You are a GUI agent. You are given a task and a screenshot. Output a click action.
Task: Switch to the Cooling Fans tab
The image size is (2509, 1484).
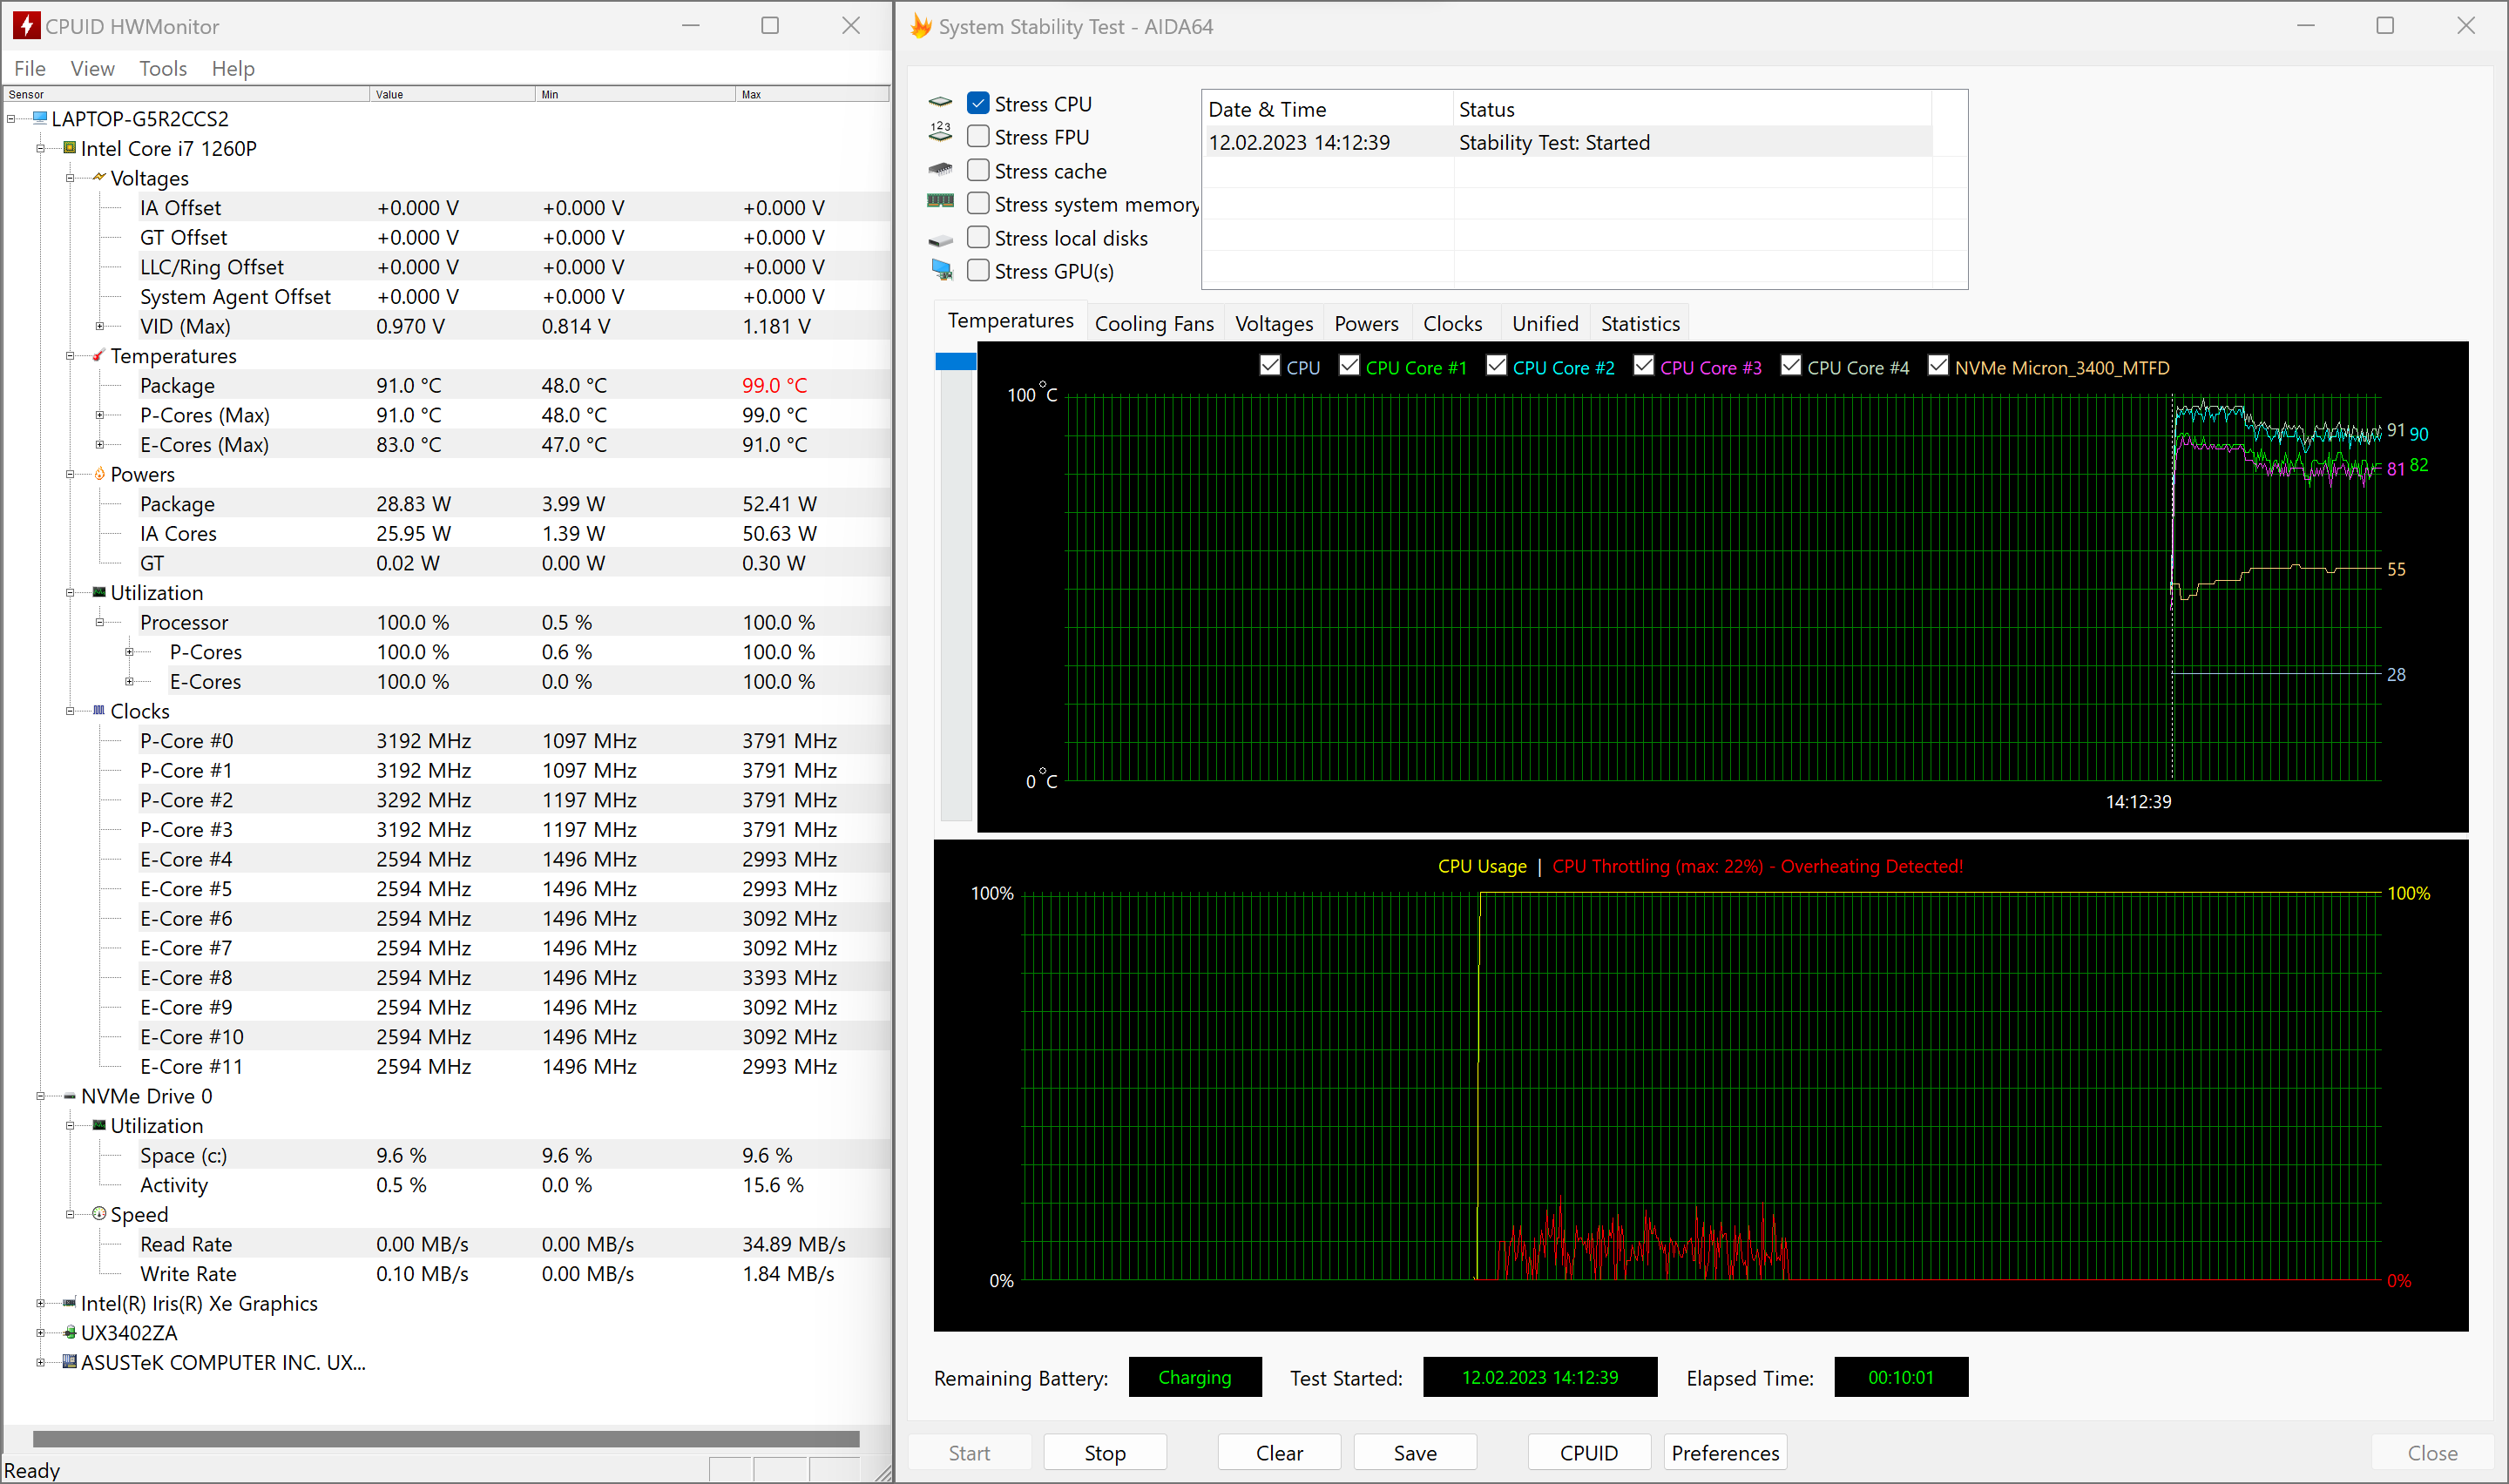coord(1153,323)
